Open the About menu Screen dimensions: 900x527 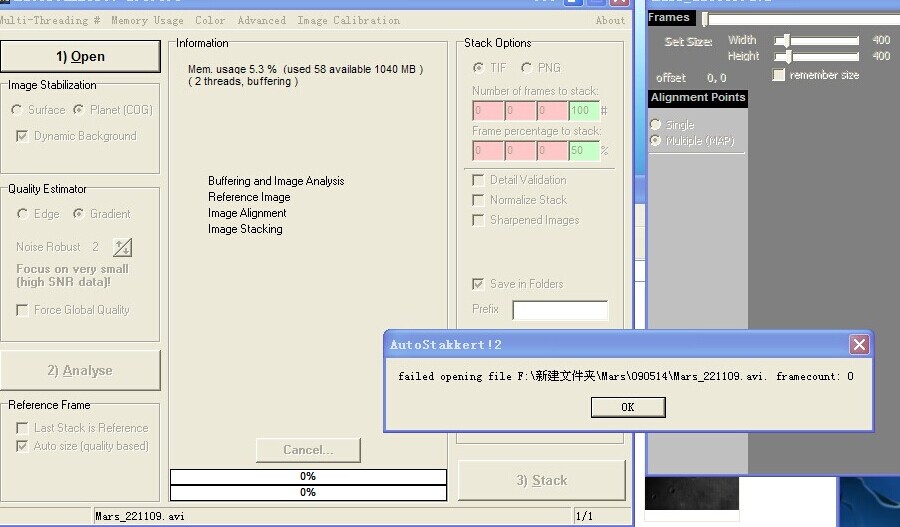tap(610, 20)
